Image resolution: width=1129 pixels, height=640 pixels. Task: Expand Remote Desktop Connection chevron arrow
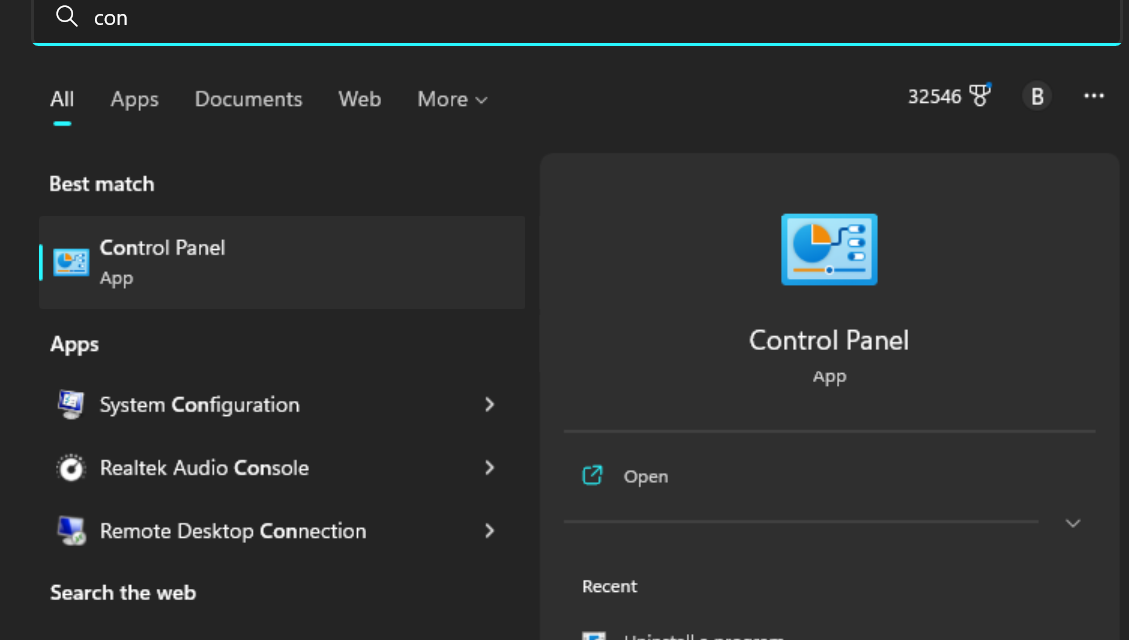[x=489, y=531]
